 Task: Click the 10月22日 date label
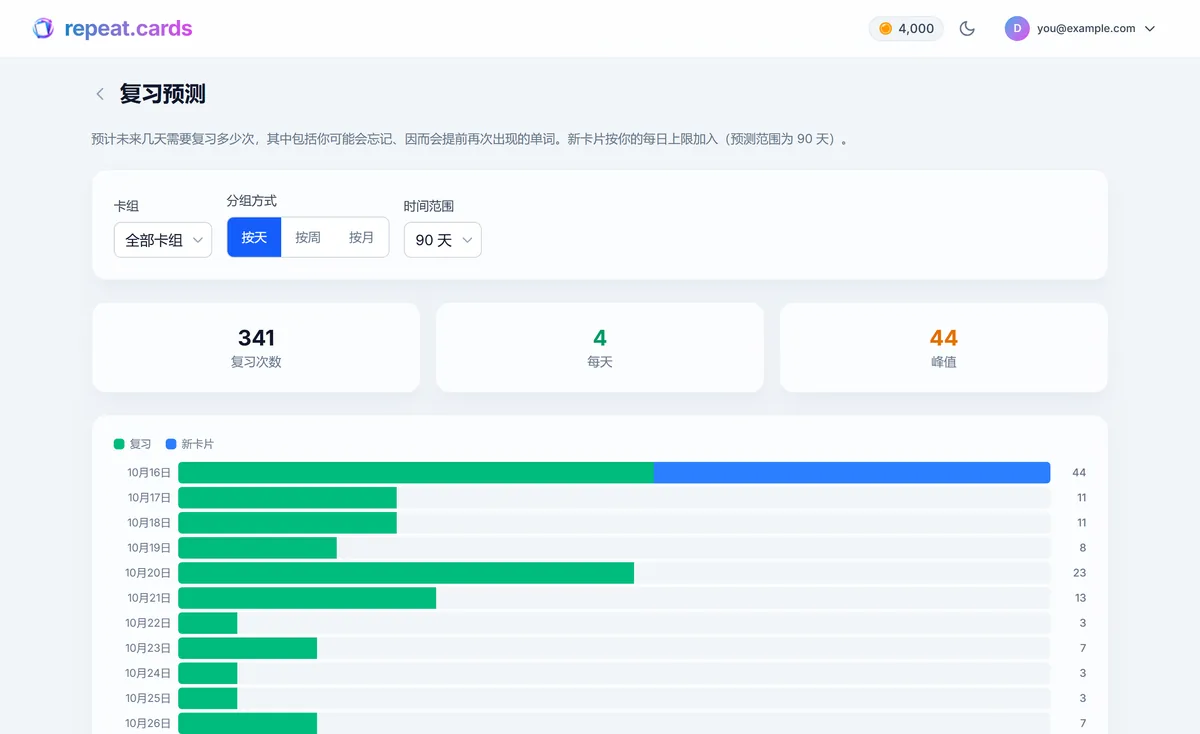(x=148, y=623)
